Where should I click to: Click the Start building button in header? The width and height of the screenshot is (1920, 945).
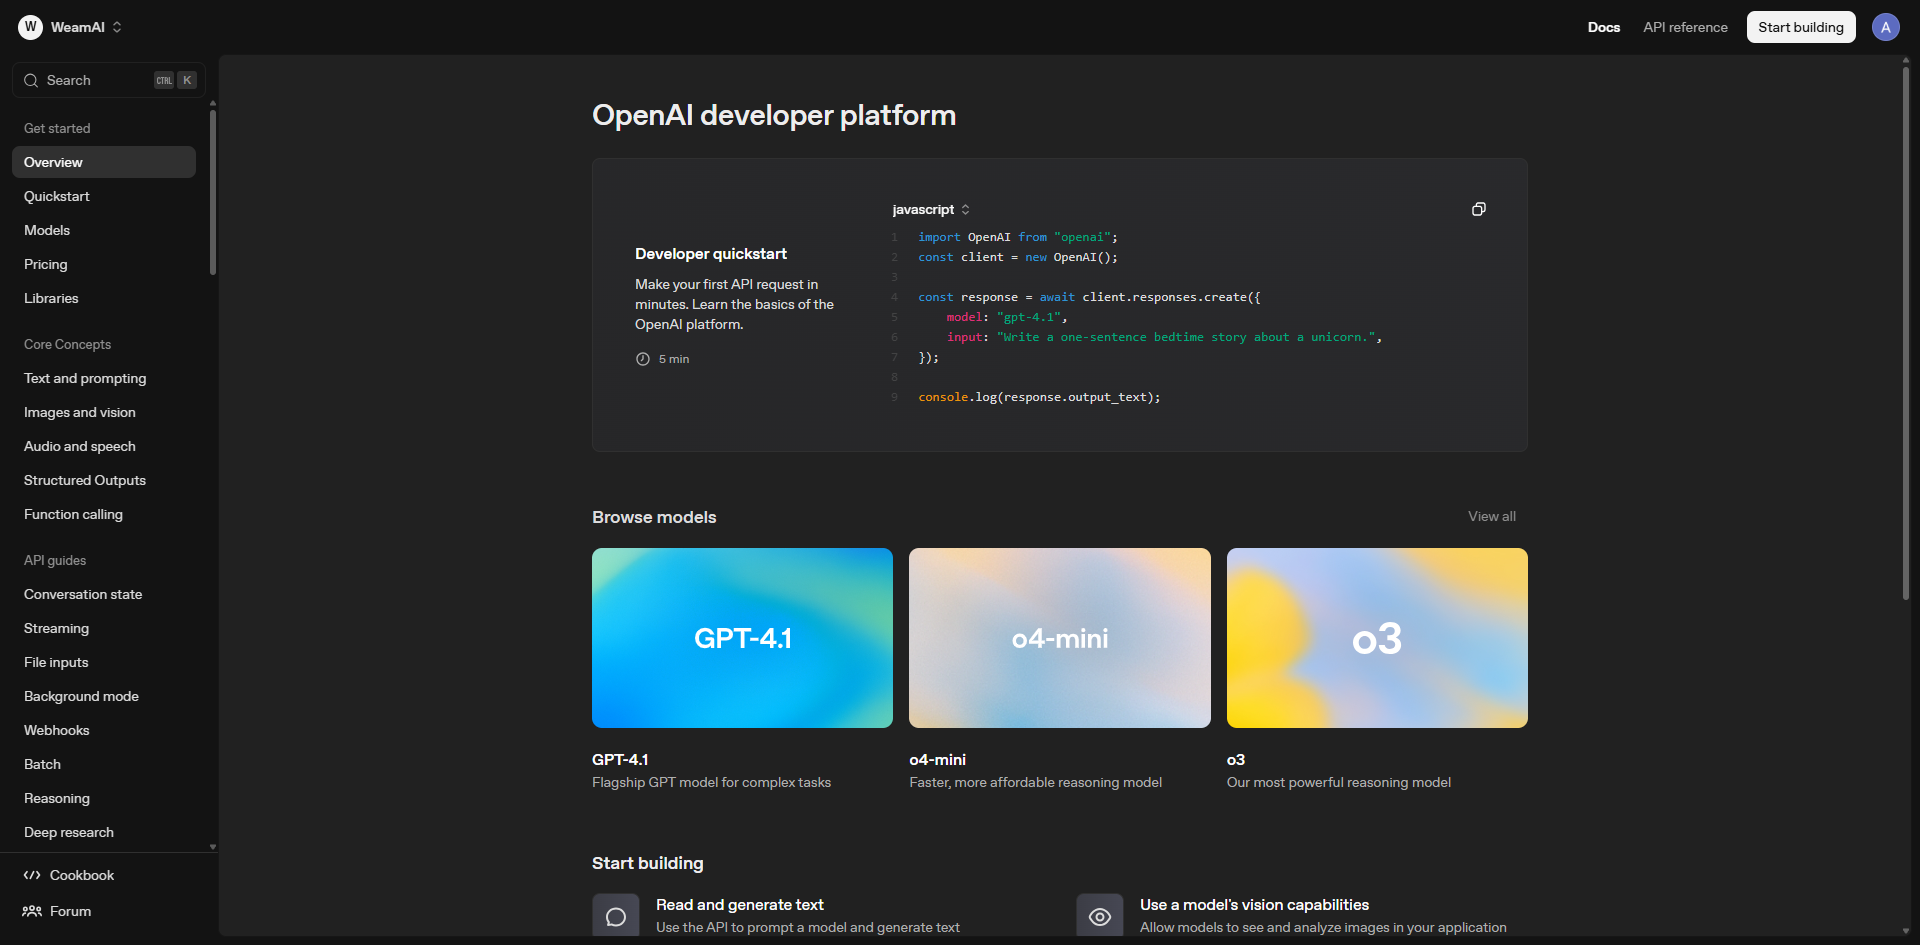pyautogui.click(x=1801, y=27)
